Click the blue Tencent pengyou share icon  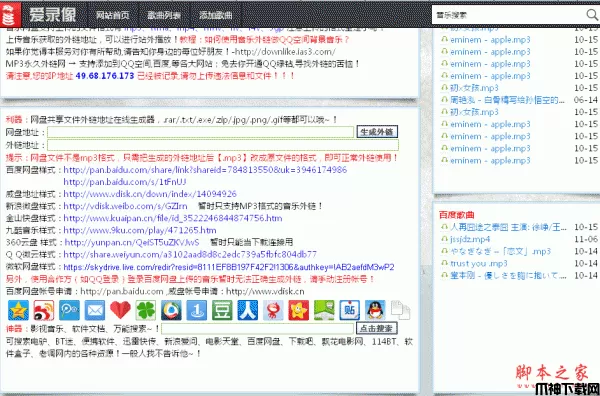pos(69,310)
